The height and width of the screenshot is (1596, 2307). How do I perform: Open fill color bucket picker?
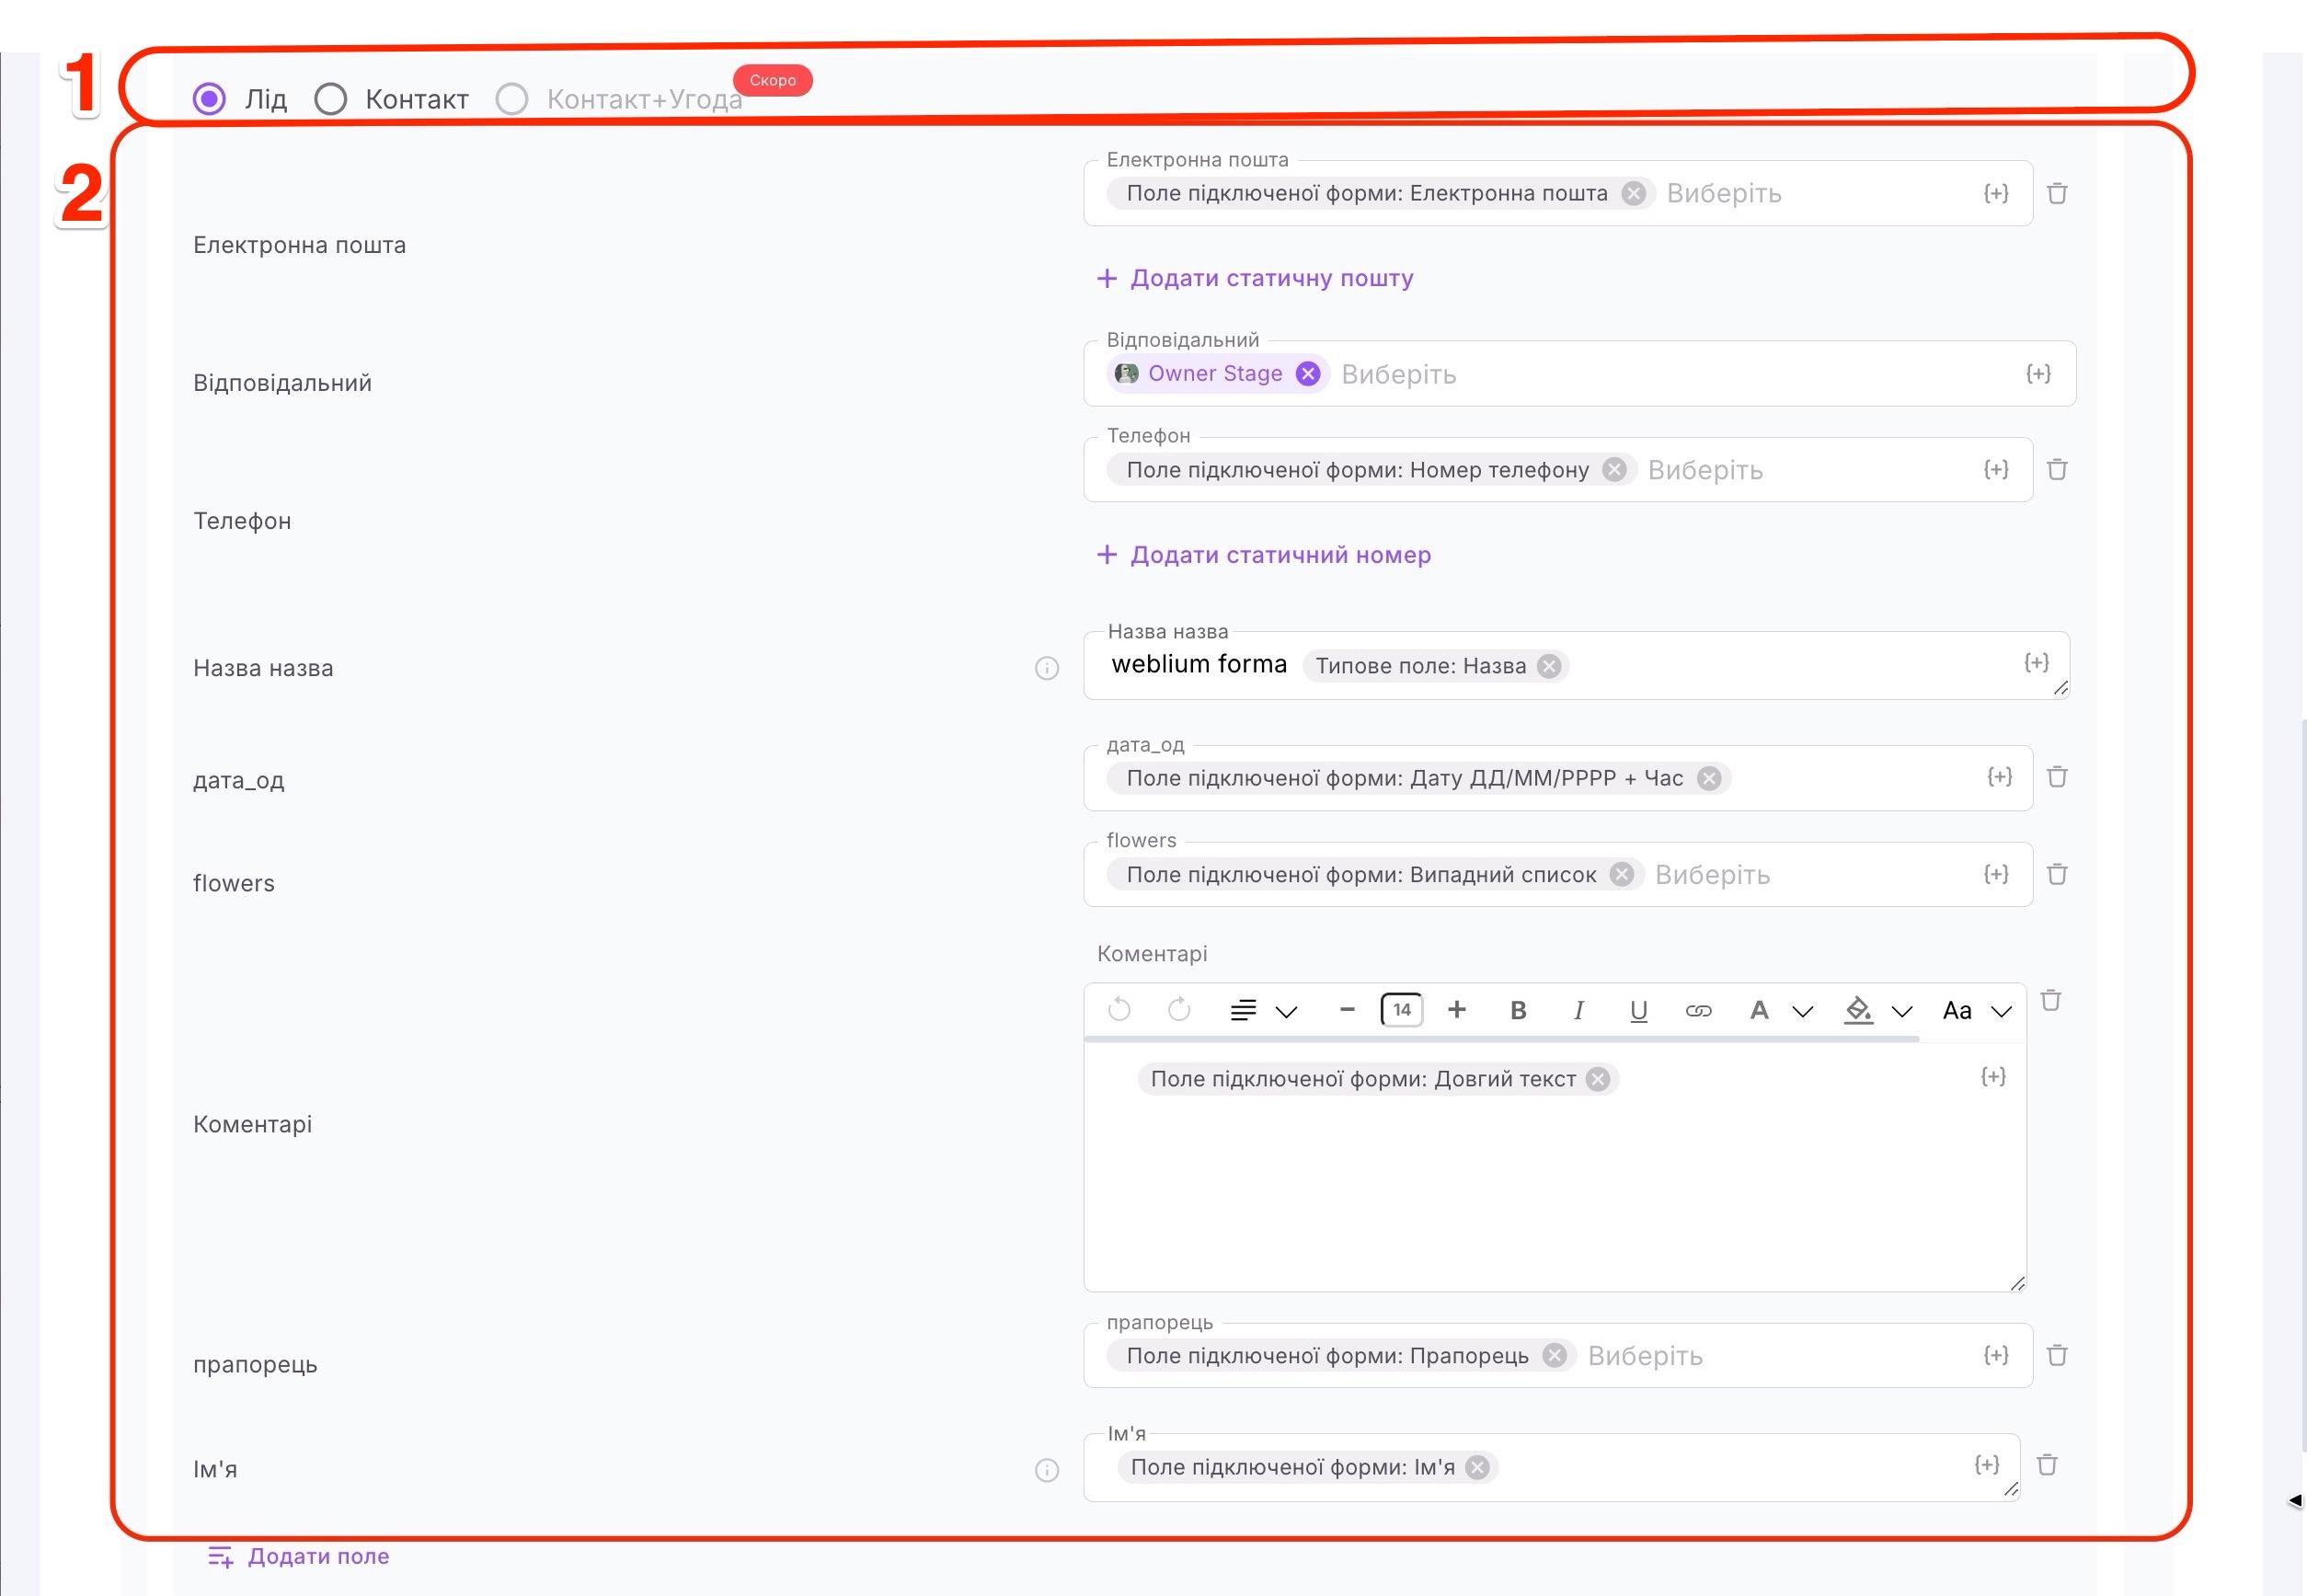click(1858, 1011)
